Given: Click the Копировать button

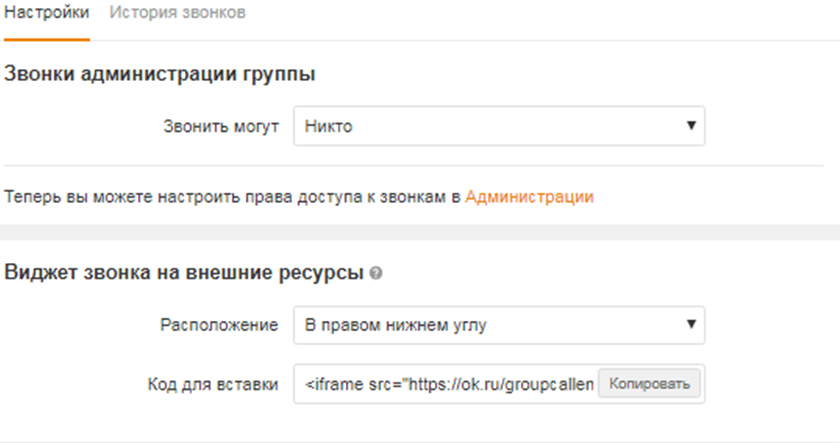Looking at the screenshot, I should tap(649, 384).
